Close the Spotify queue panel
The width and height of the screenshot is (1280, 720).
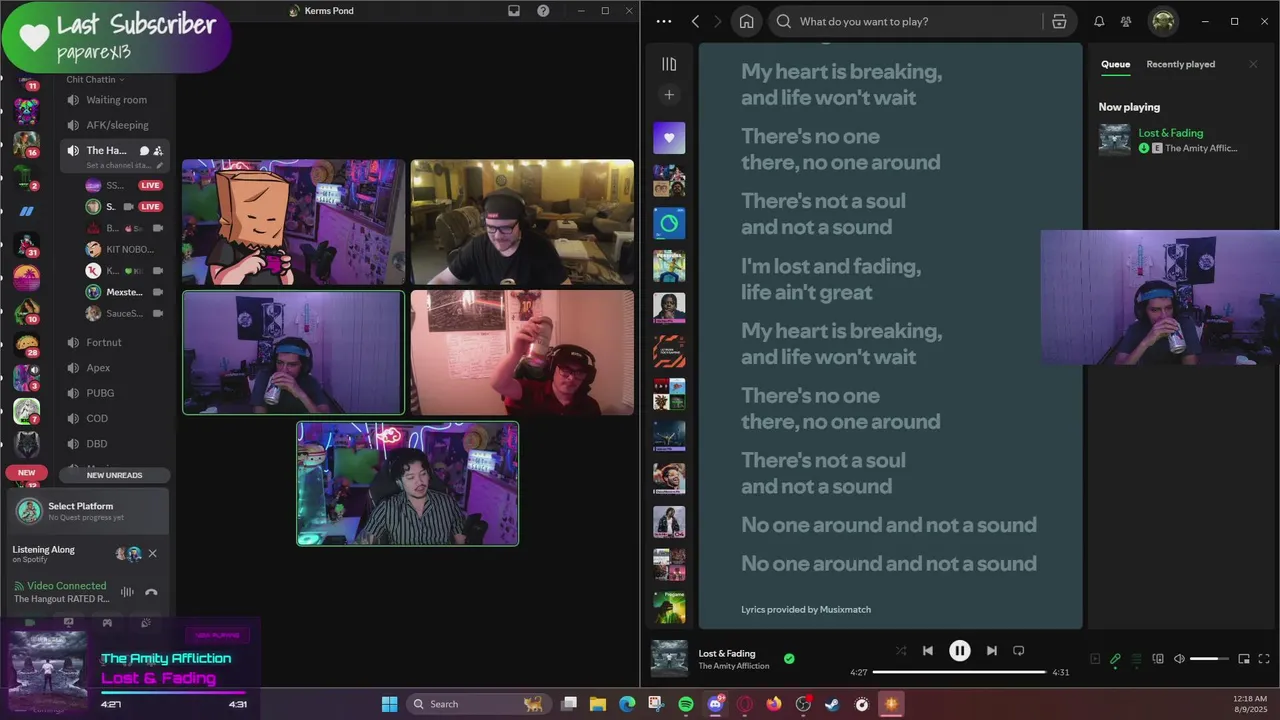click(1253, 64)
